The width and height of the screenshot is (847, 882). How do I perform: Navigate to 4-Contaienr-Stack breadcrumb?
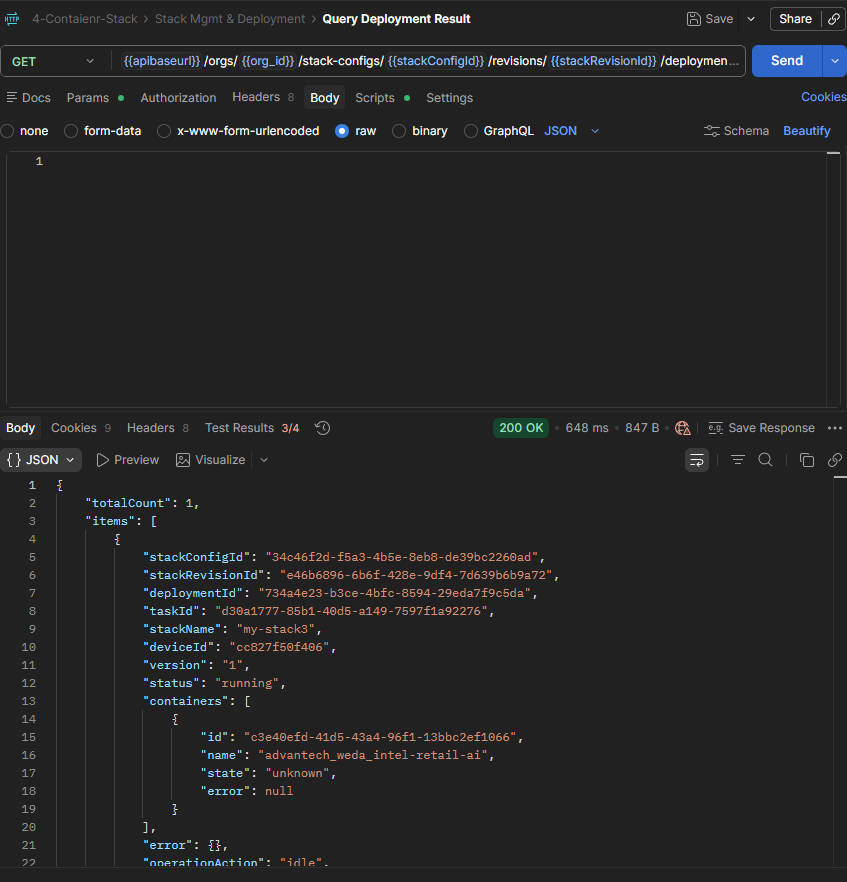(84, 19)
